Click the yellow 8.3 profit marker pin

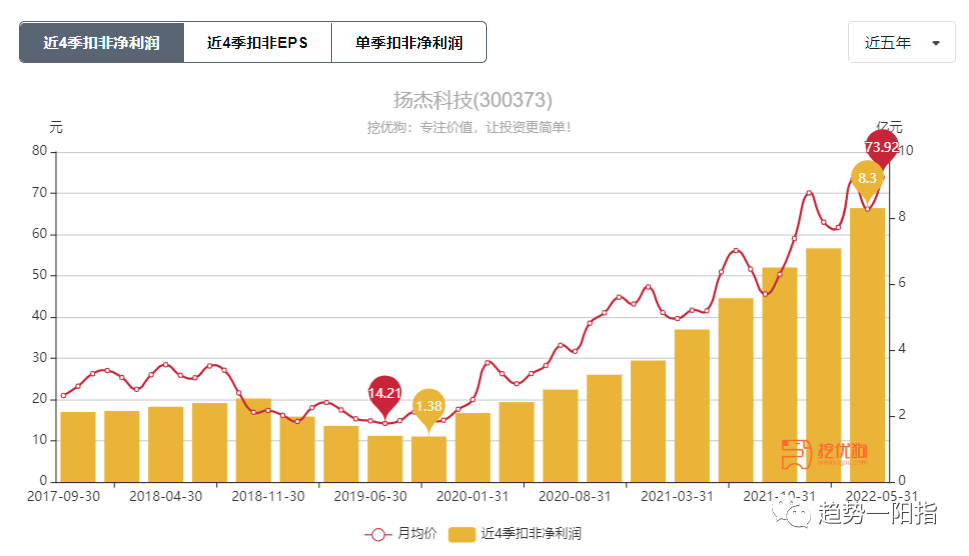(867, 180)
